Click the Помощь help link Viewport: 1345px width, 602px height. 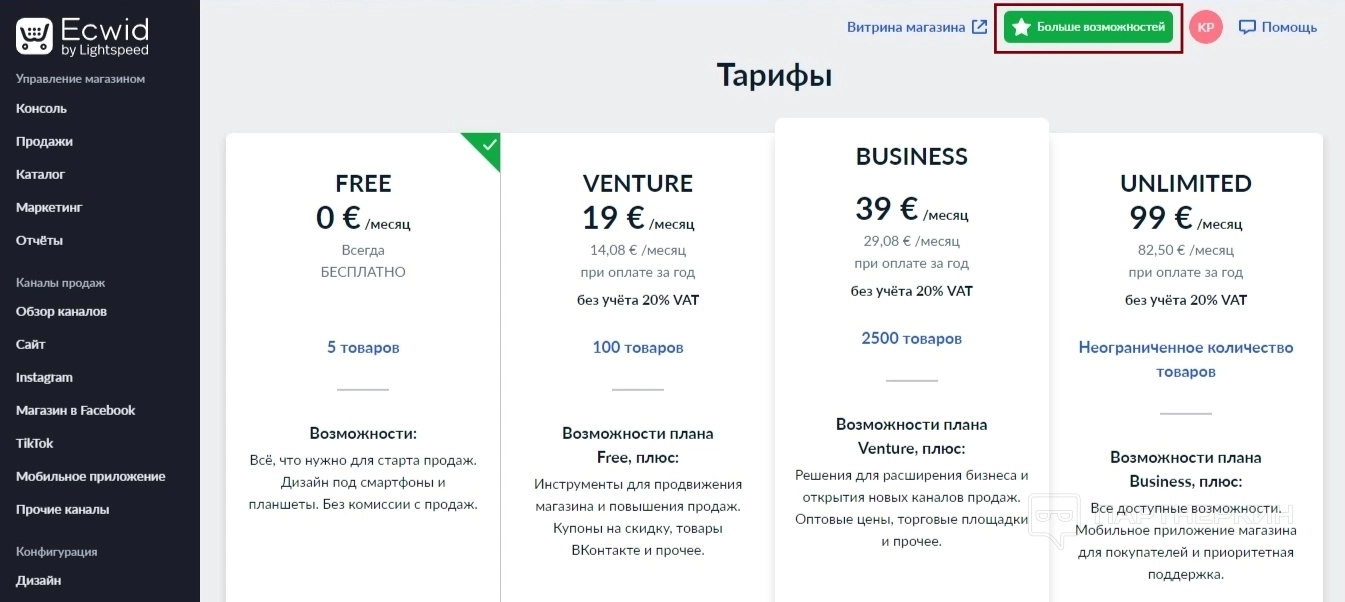click(x=1289, y=28)
